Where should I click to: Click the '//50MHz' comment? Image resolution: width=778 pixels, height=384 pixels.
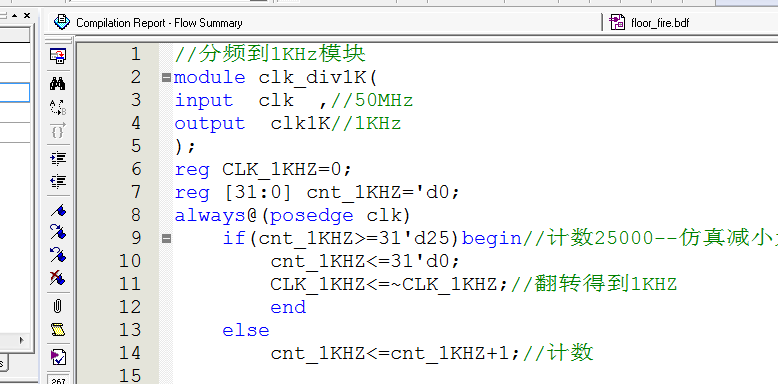[372, 101]
